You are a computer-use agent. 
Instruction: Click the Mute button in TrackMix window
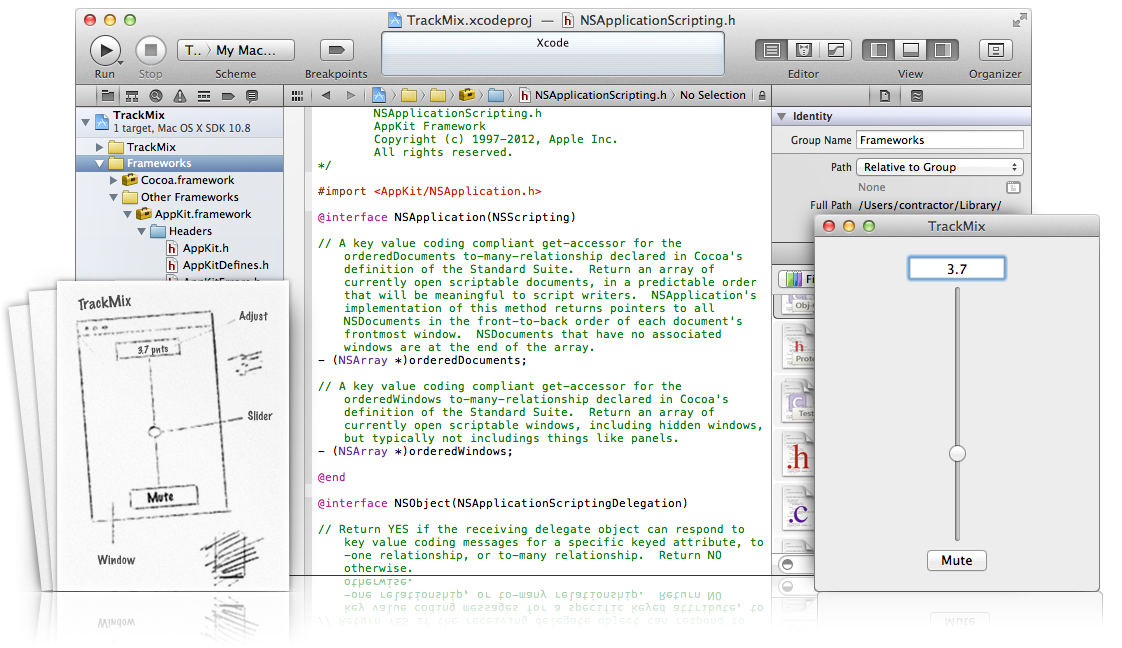[x=957, y=561]
